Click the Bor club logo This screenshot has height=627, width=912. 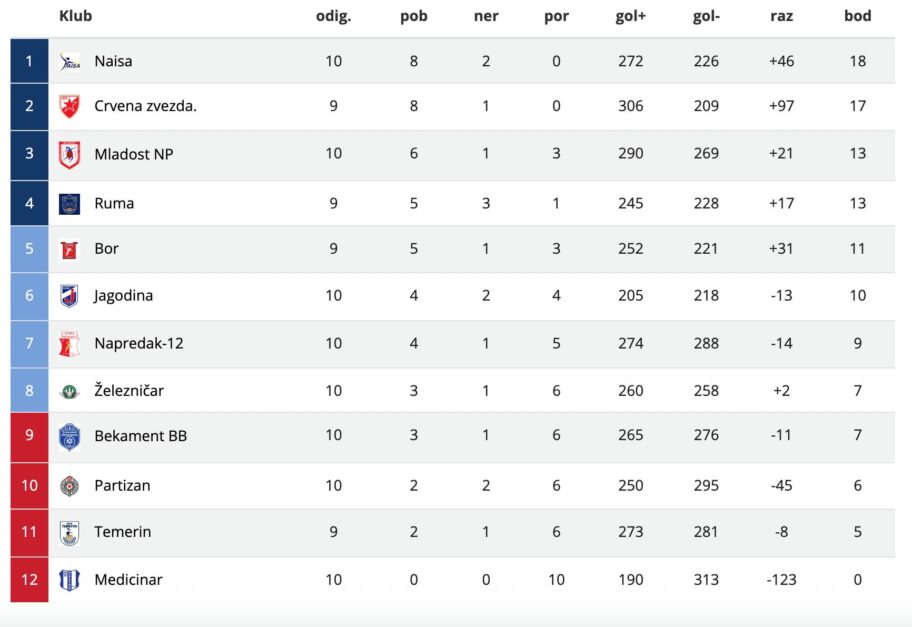69,249
